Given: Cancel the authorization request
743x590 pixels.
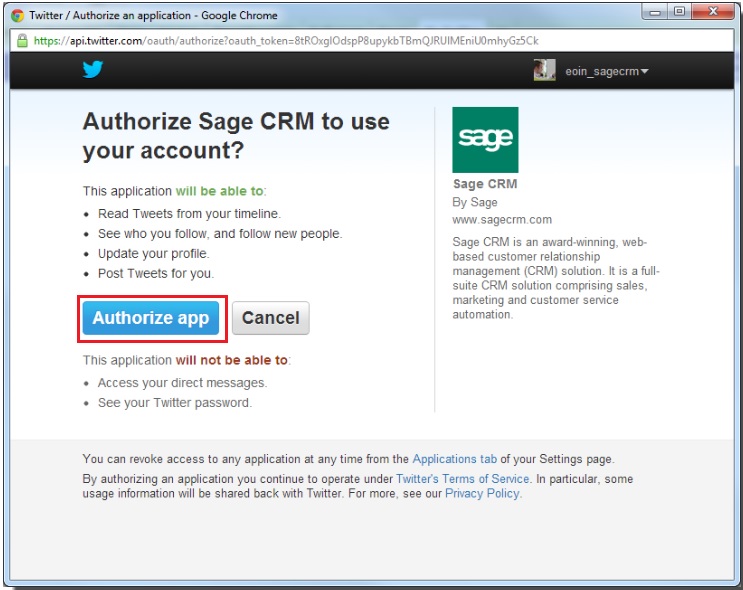Looking at the screenshot, I should click(x=271, y=318).
